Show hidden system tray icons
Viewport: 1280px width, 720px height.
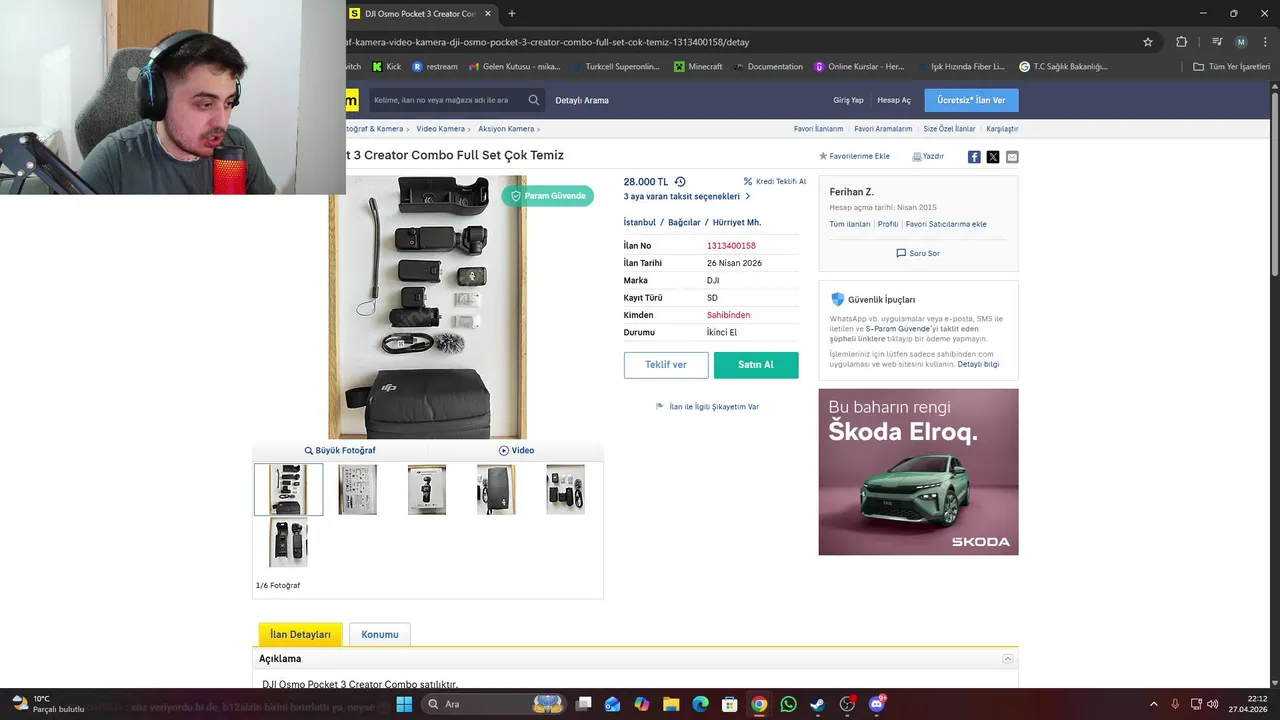[1153, 704]
